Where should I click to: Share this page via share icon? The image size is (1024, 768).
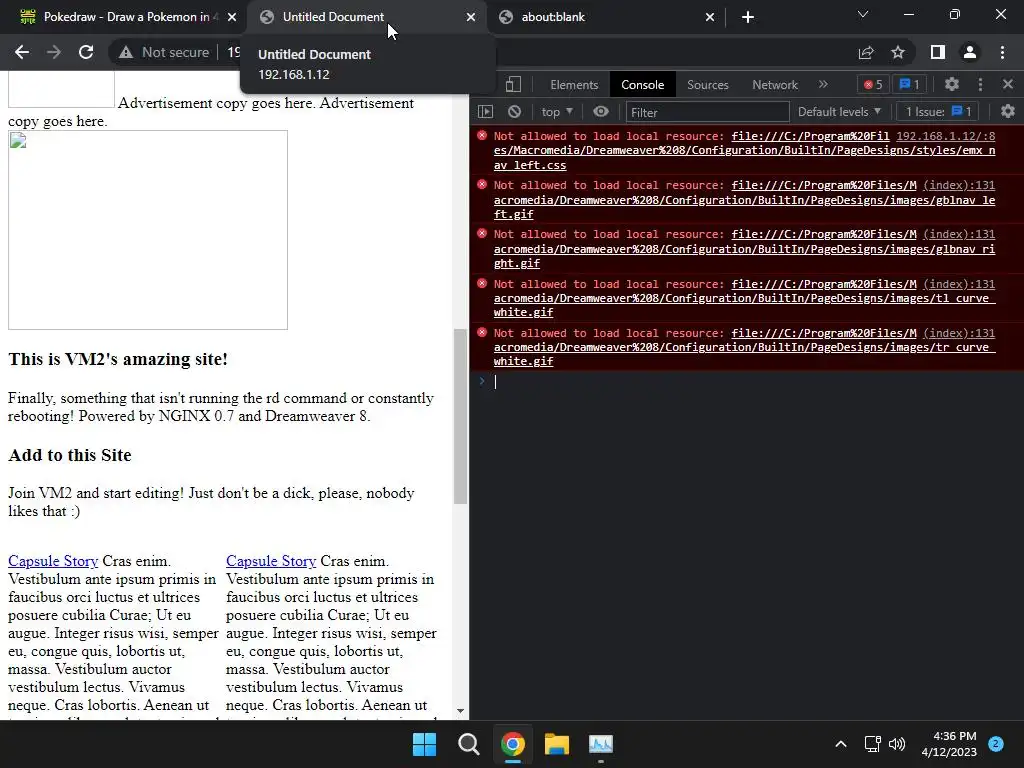(x=866, y=52)
